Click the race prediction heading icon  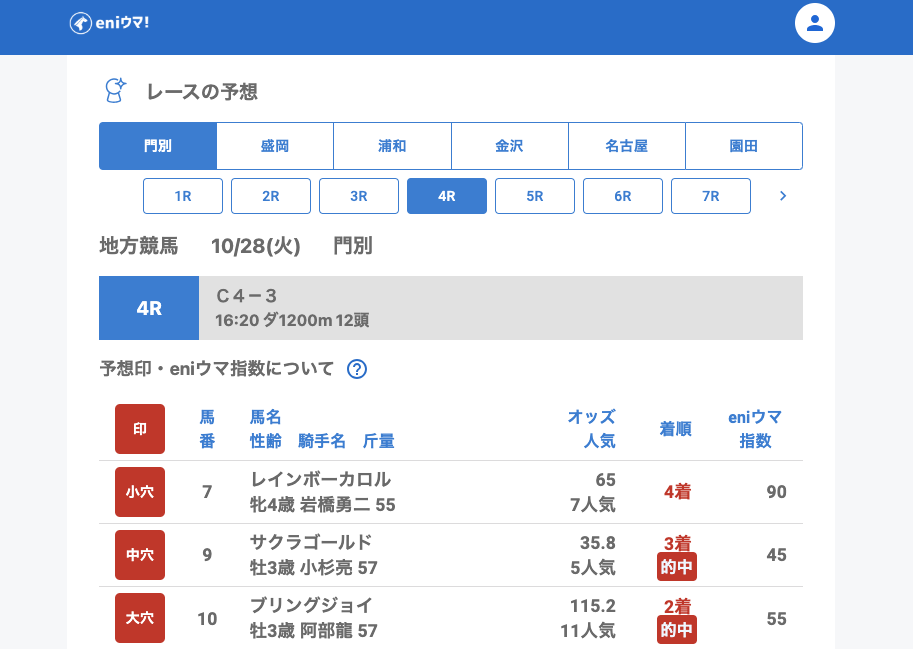click(x=116, y=91)
